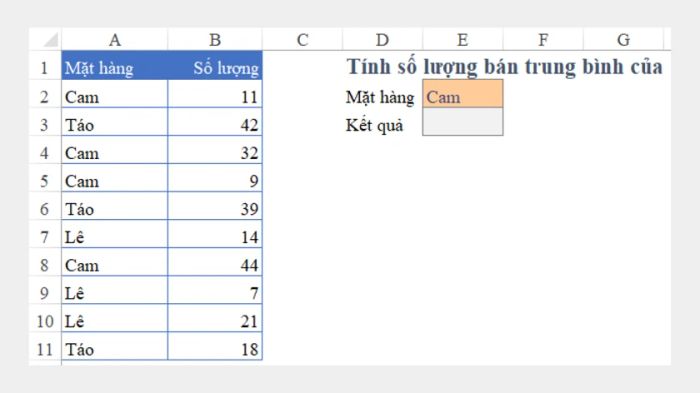Select column G header
This screenshot has width=700, height=393.
(623, 40)
